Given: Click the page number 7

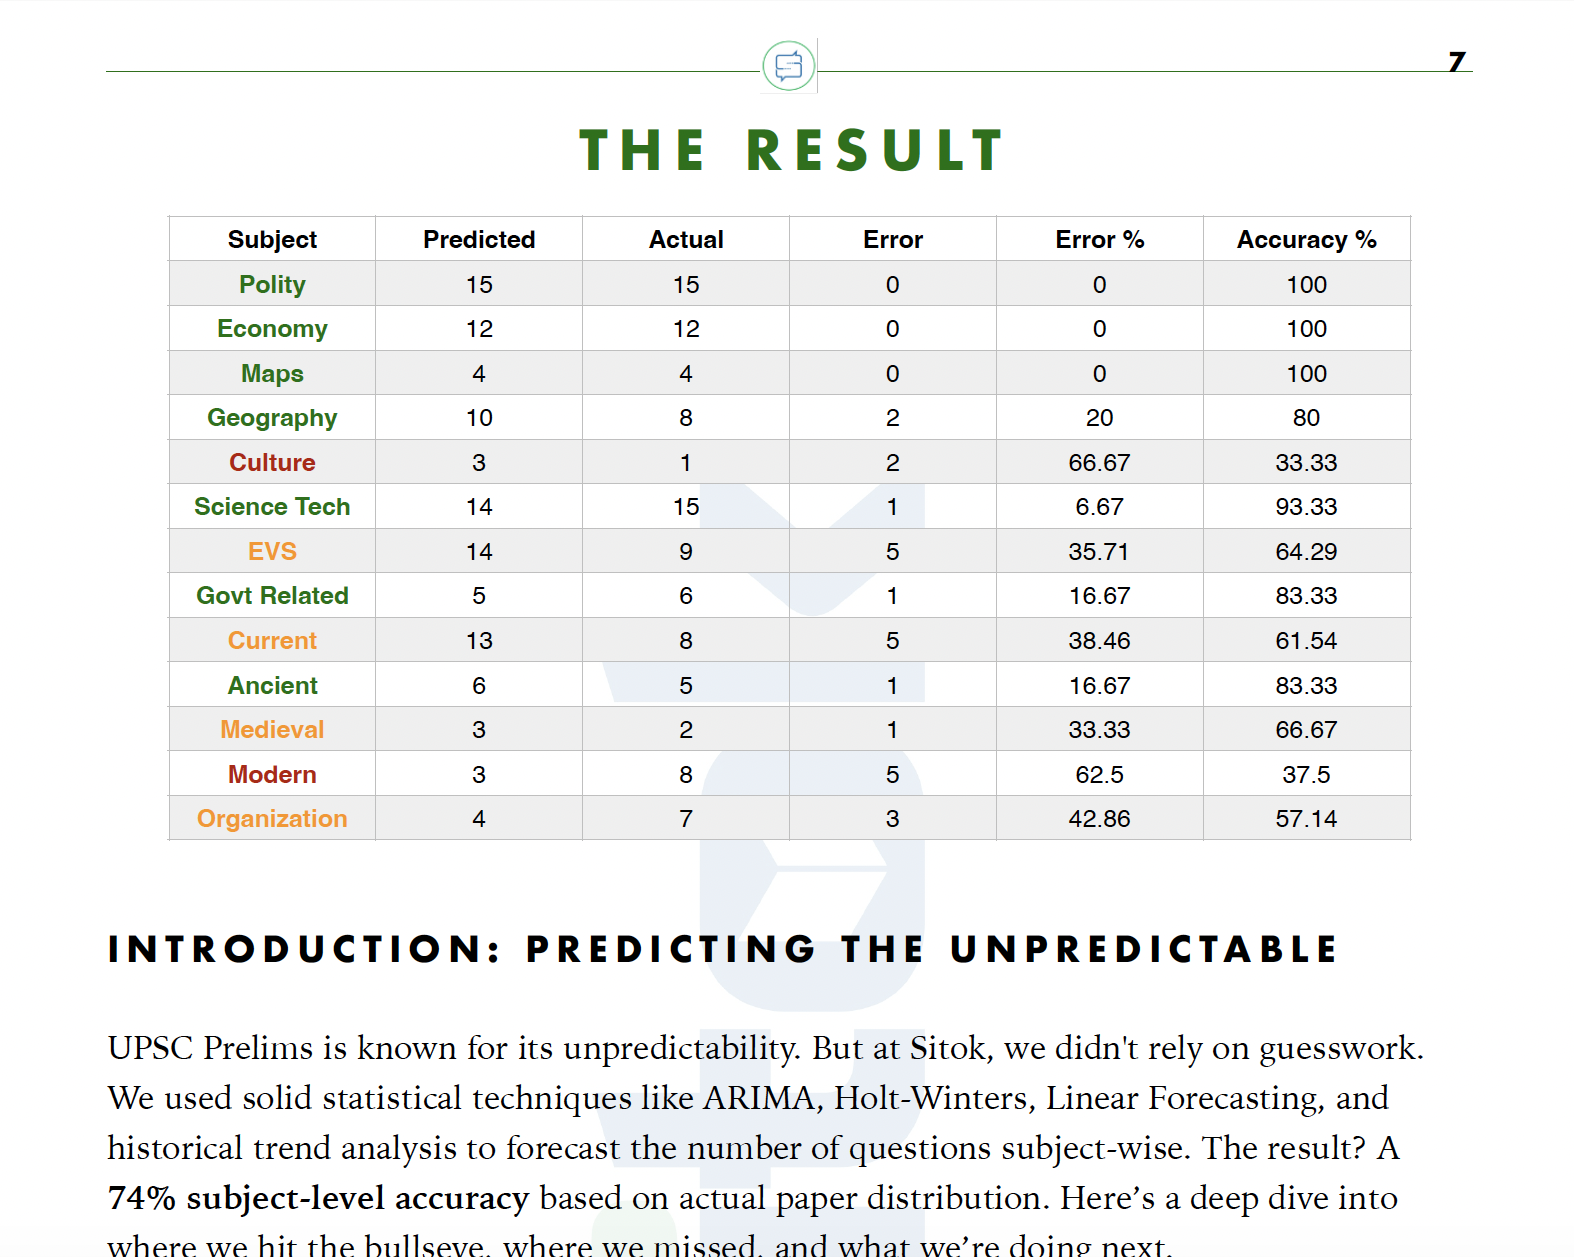Looking at the screenshot, I should pos(1457,62).
